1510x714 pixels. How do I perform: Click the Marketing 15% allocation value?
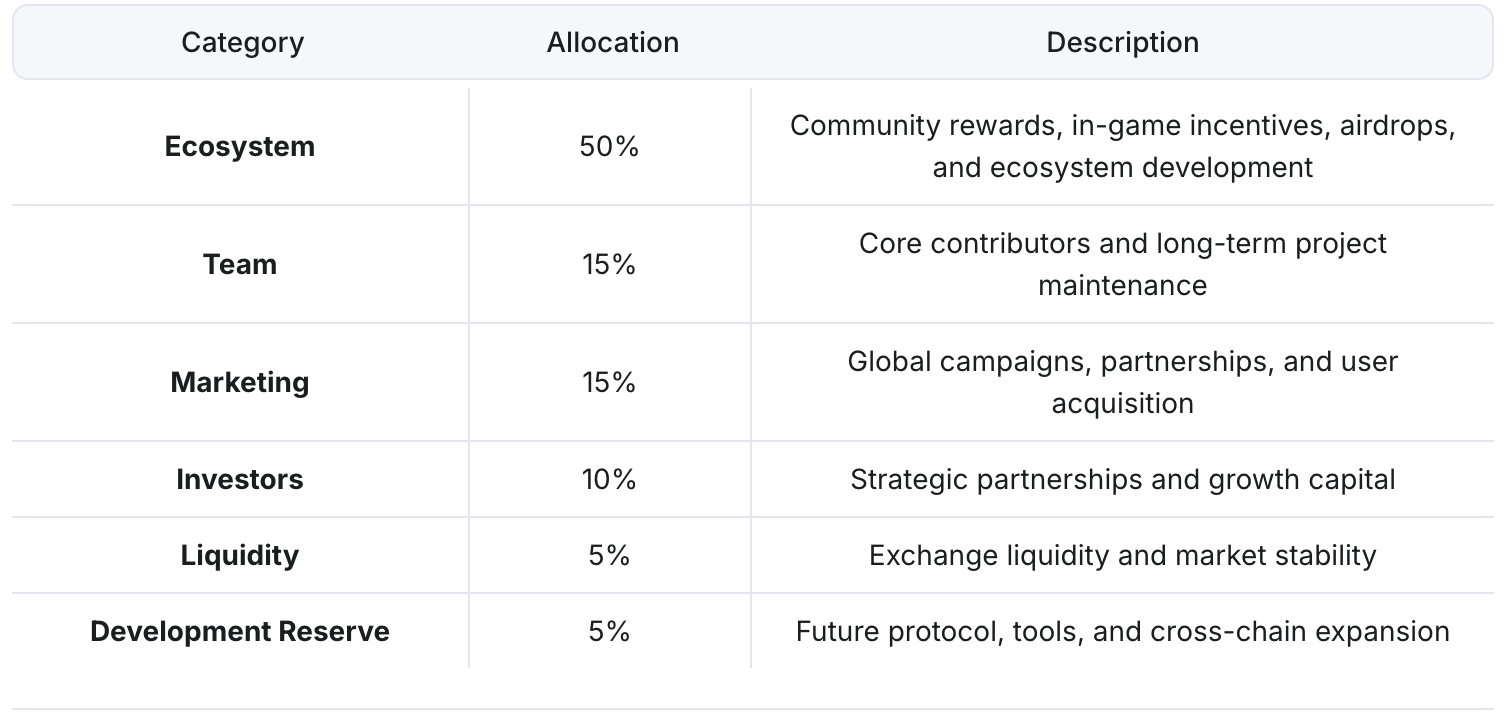(x=609, y=382)
